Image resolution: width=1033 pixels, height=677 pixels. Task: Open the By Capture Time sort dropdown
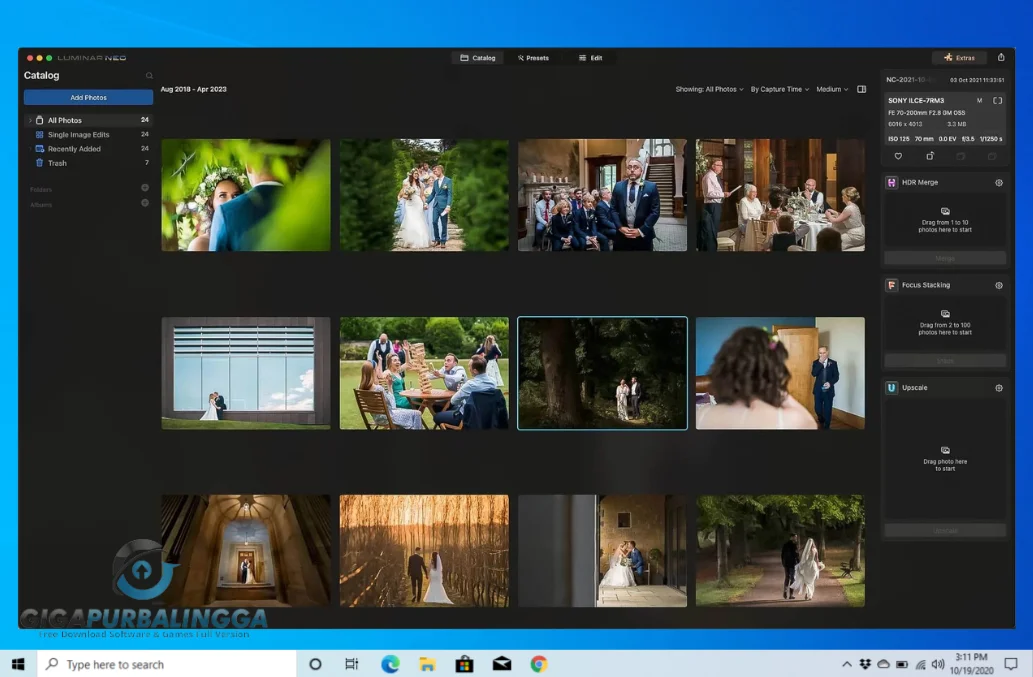tap(779, 89)
